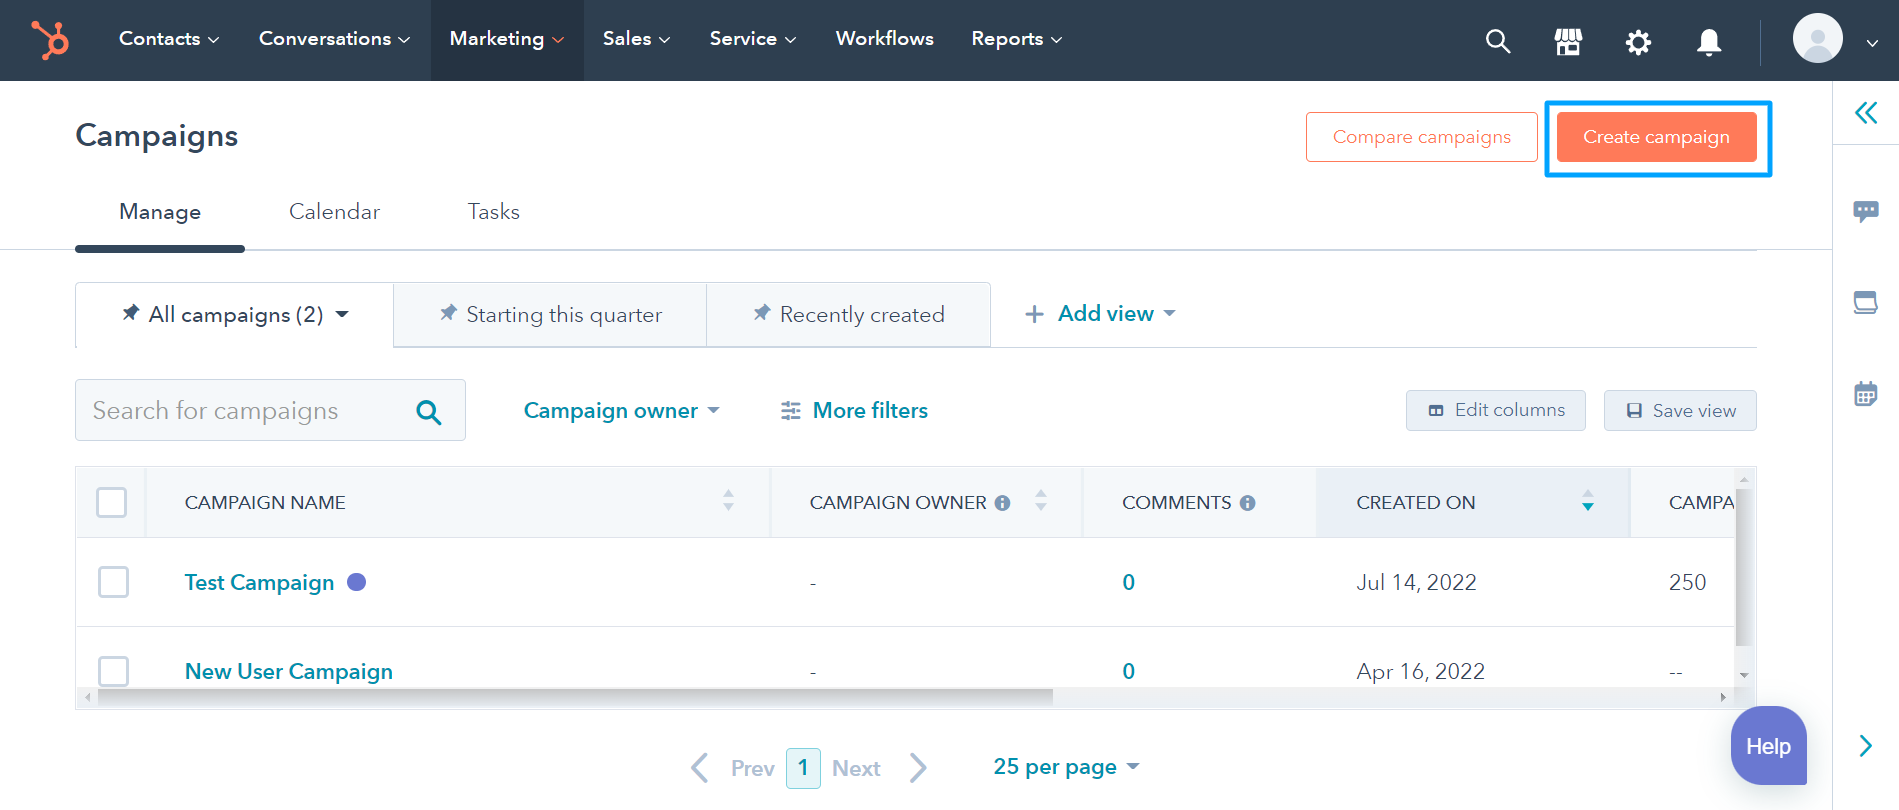
Task: Expand the Conversations menu
Action: coord(334,39)
